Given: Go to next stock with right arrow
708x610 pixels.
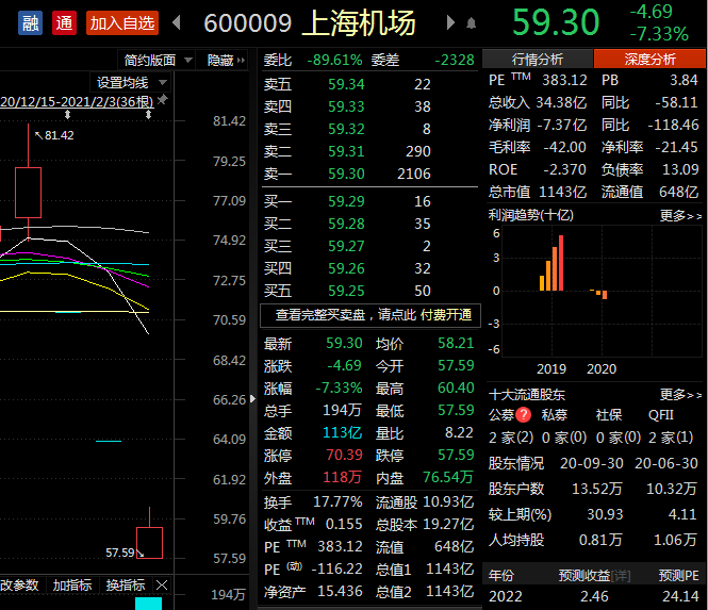Looking at the screenshot, I should pyautogui.click(x=450, y=22).
